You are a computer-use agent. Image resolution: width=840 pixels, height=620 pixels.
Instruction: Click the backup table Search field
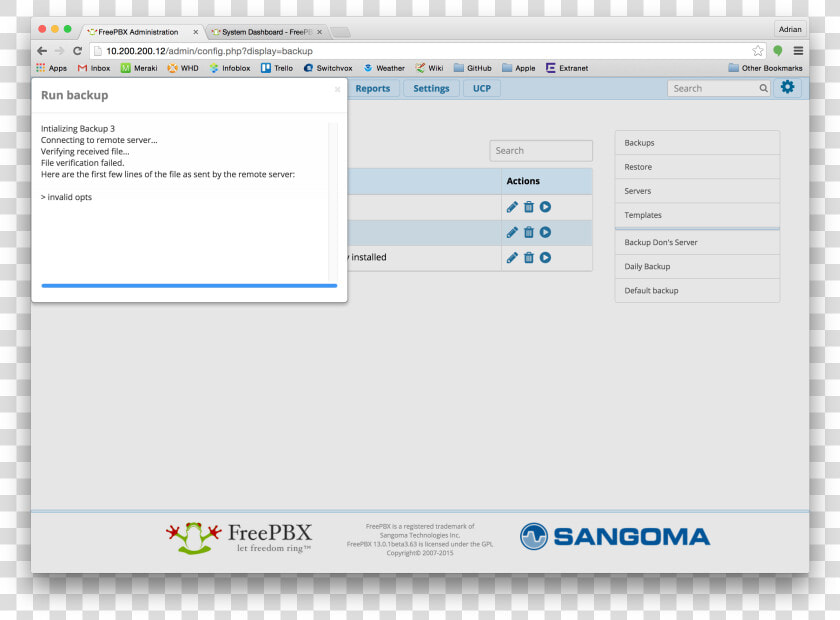pyautogui.click(x=541, y=151)
